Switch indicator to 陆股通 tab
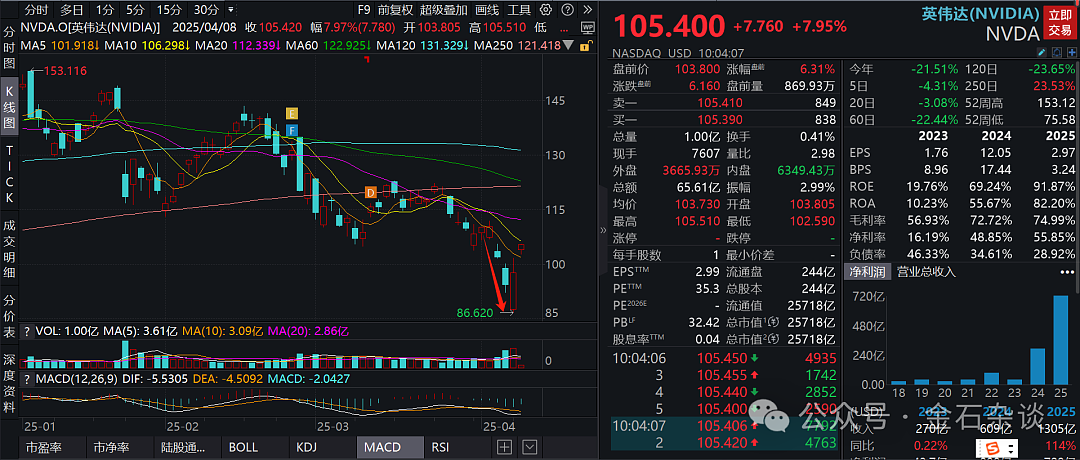1080x460 pixels. pos(186,447)
